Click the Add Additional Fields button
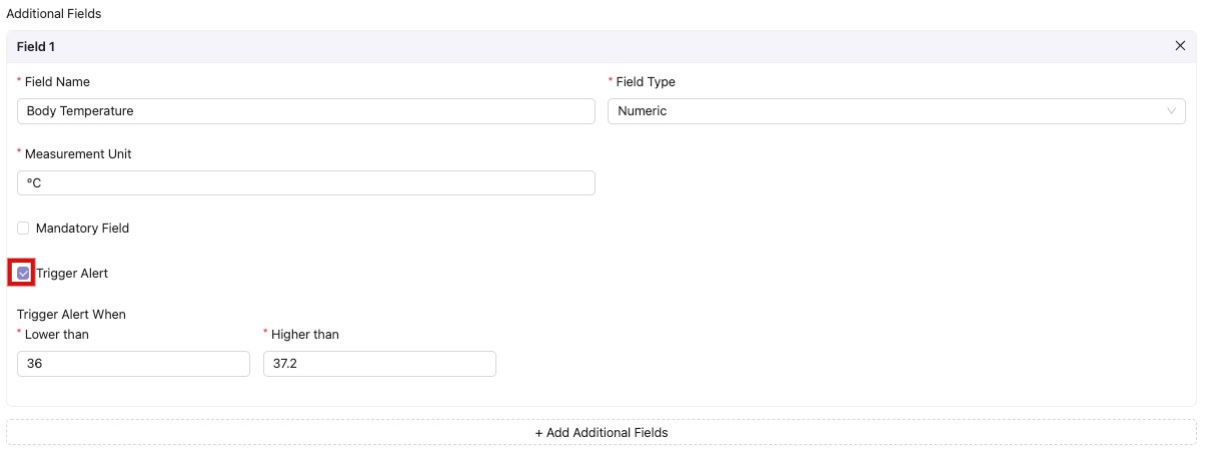Image resolution: width=1206 pixels, height=454 pixels. coord(601,433)
